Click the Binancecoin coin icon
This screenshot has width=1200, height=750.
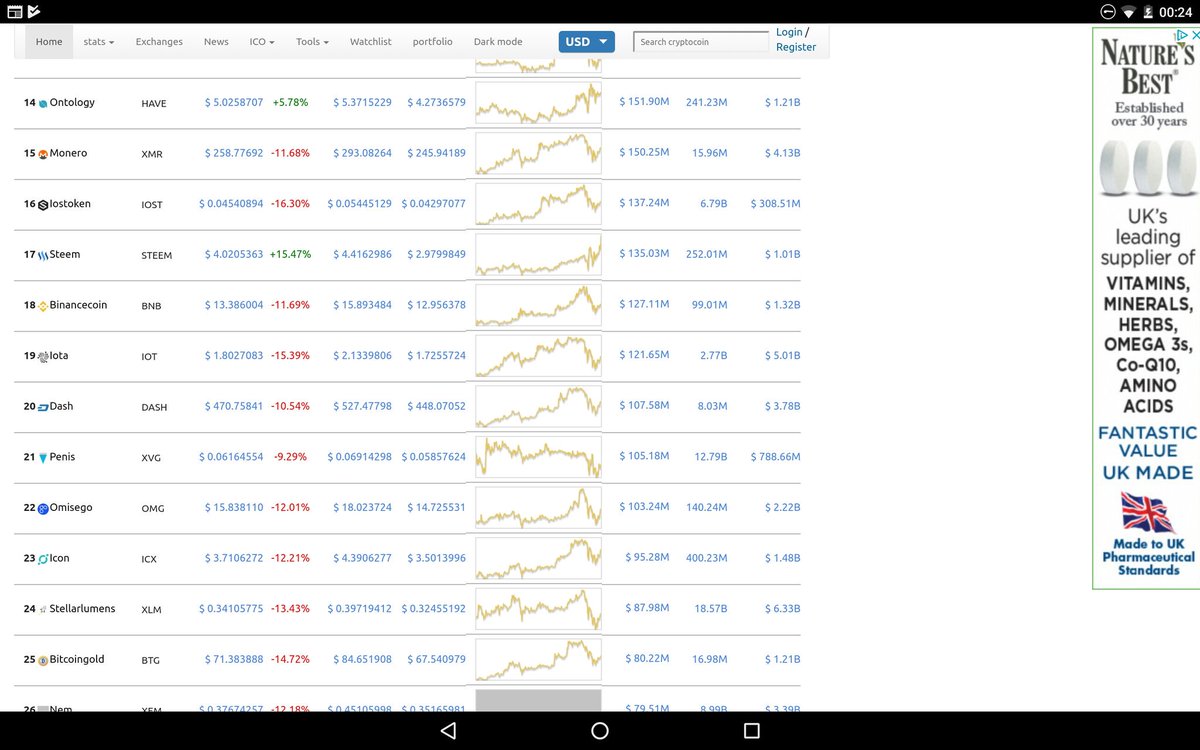[x=43, y=306]
